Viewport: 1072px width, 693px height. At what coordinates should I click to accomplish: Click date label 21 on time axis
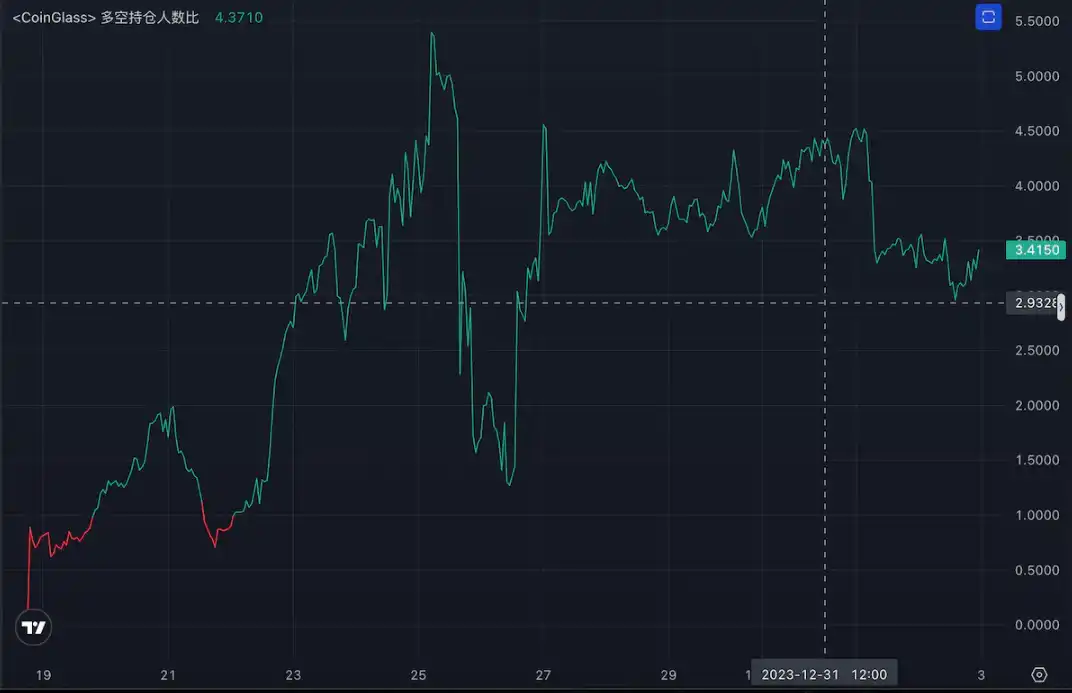coord(168,674)
